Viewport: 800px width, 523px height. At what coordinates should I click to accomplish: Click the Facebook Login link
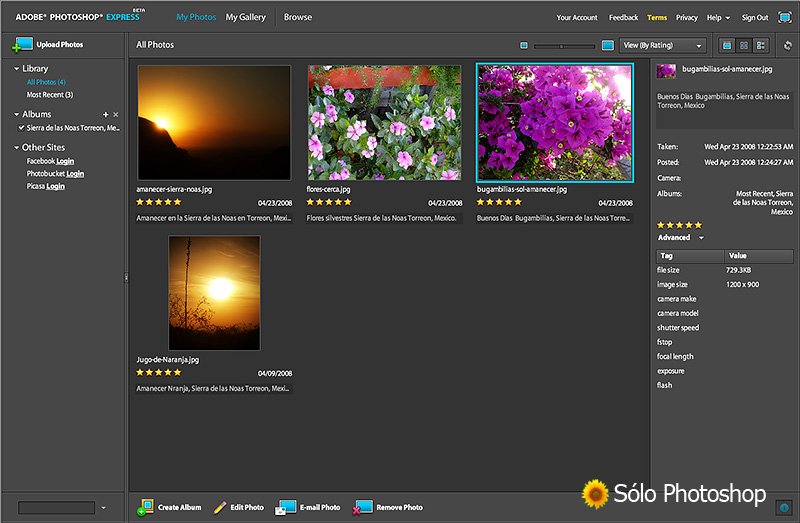click(x=65, y=161)
